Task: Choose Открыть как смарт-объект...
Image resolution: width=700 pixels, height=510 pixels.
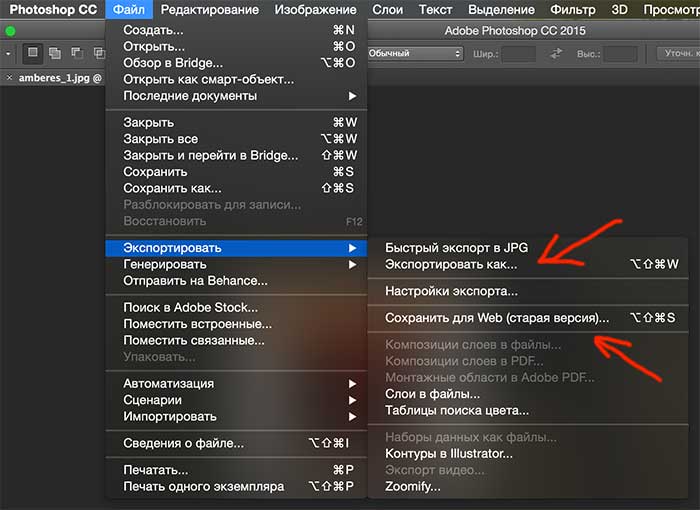Action: point(237,79)
